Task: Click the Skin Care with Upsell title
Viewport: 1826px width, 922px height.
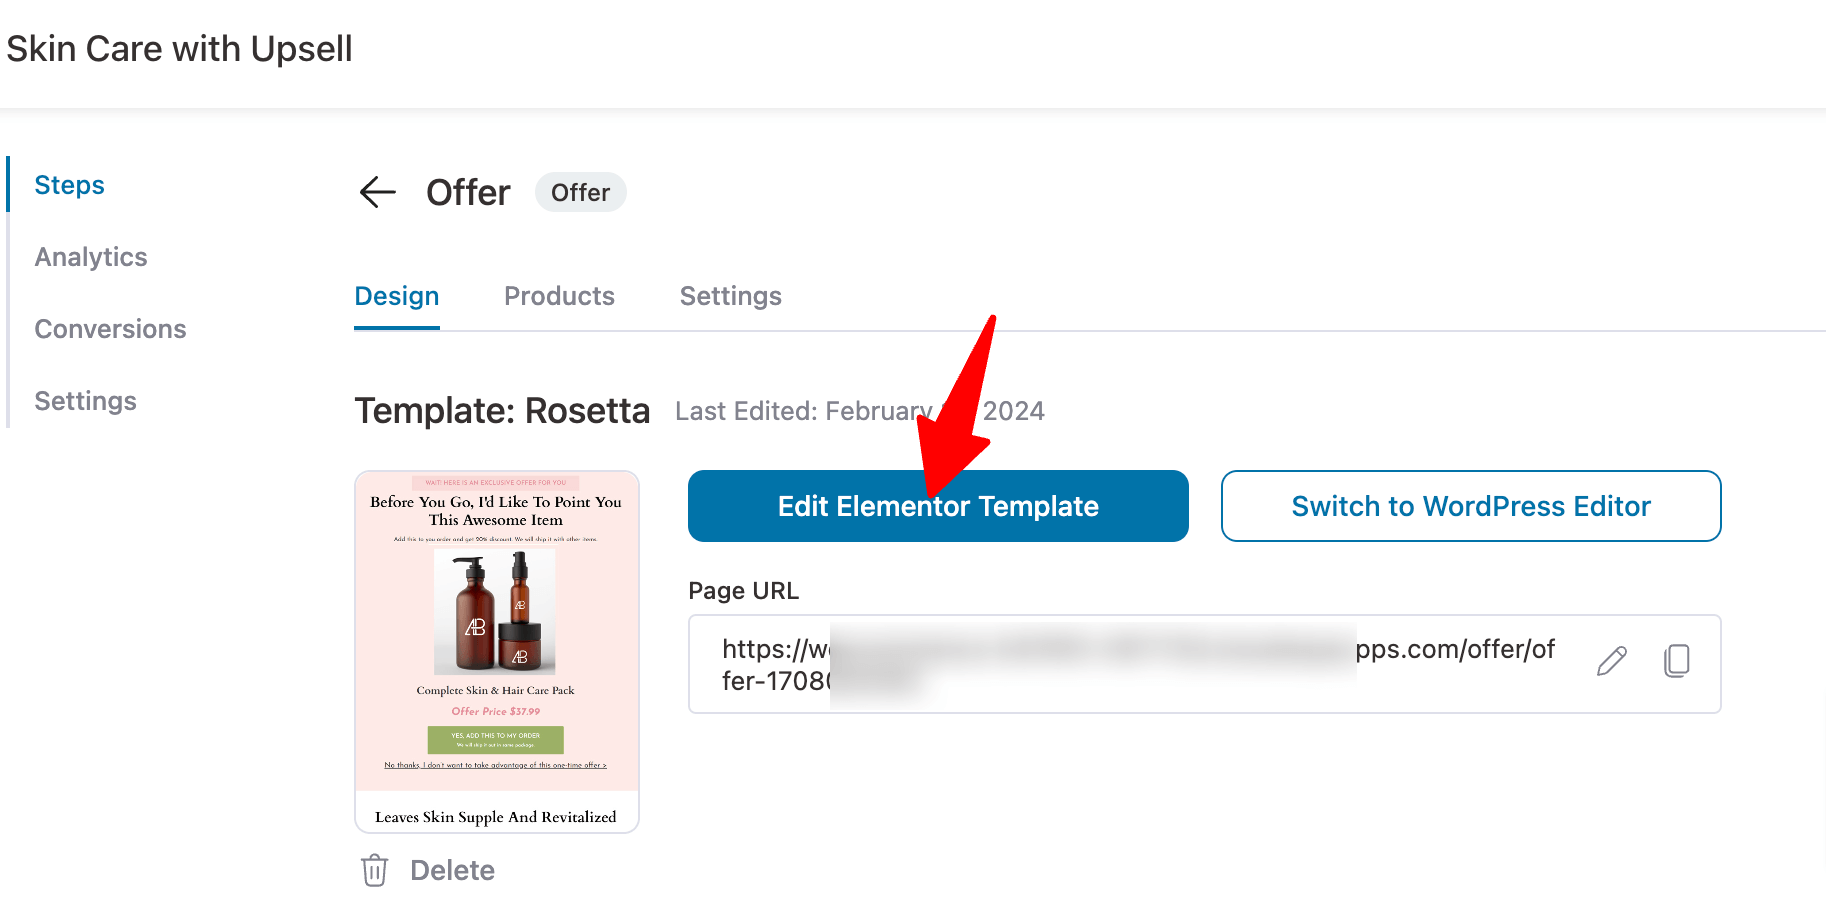Action: tap(180, 49)
